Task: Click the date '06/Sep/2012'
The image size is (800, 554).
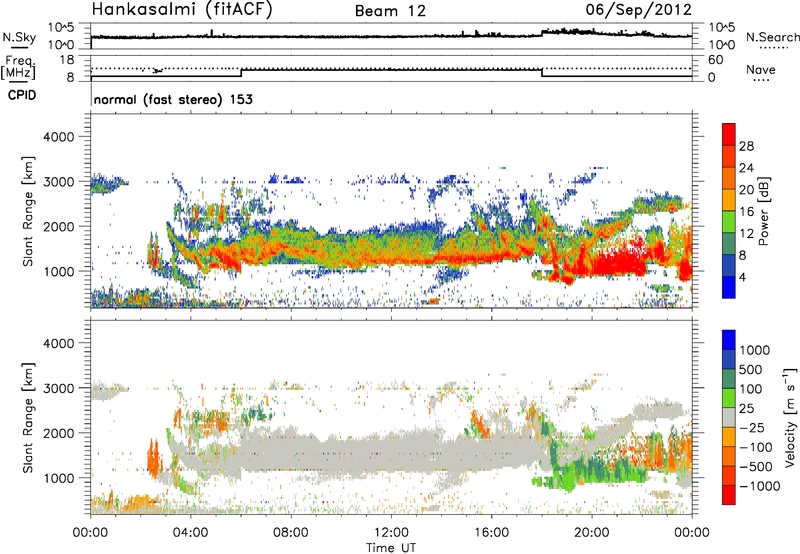Action: click(x=639, y=10)
